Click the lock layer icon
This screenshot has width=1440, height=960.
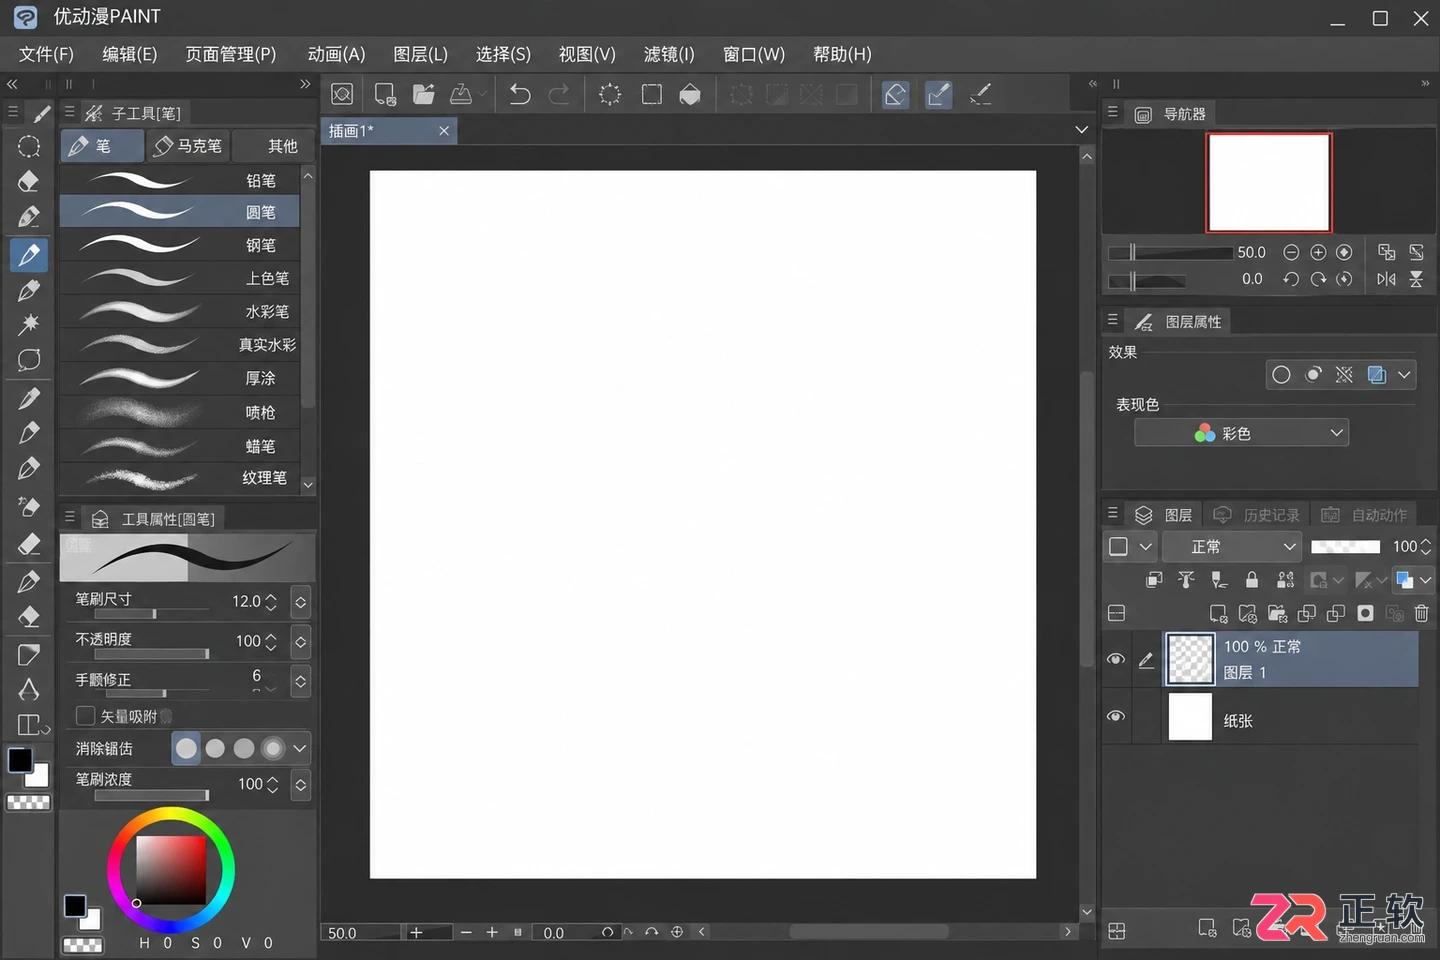tap(1251, 579)
